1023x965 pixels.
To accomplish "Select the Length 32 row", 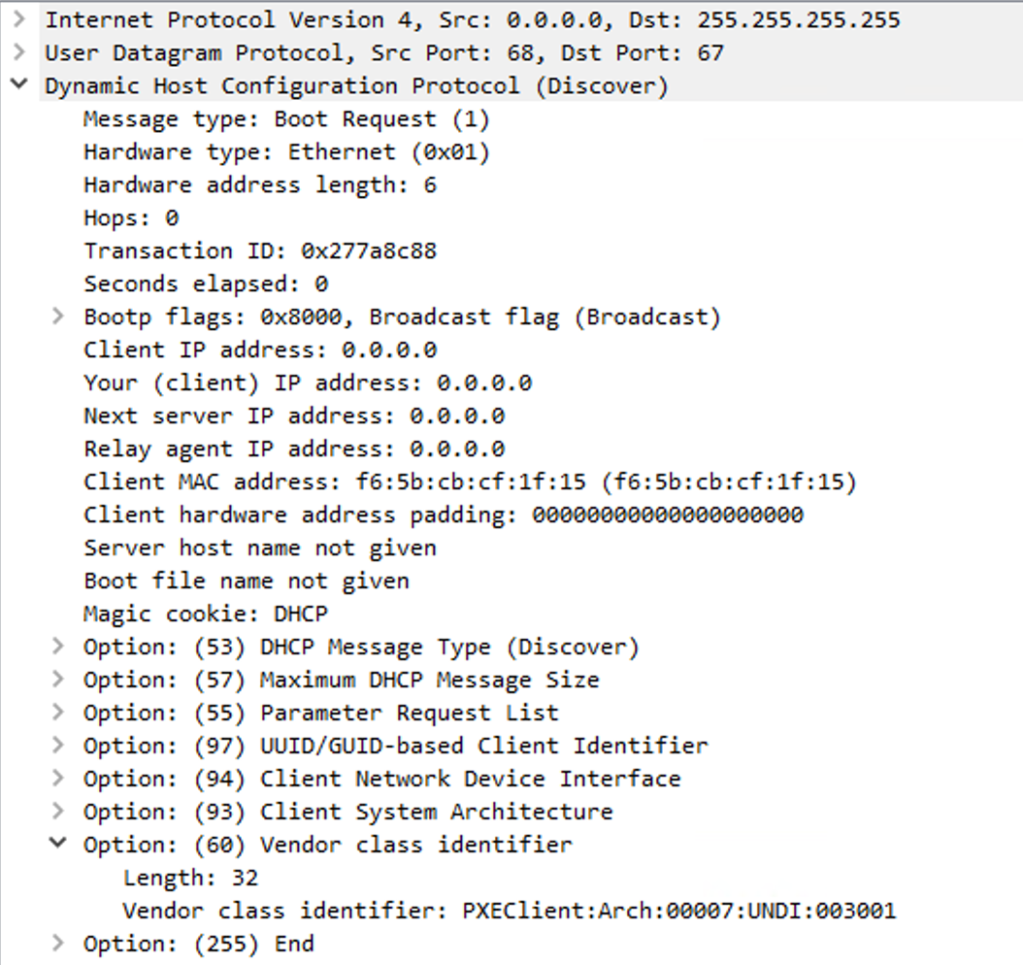I will tap(190, 878).
